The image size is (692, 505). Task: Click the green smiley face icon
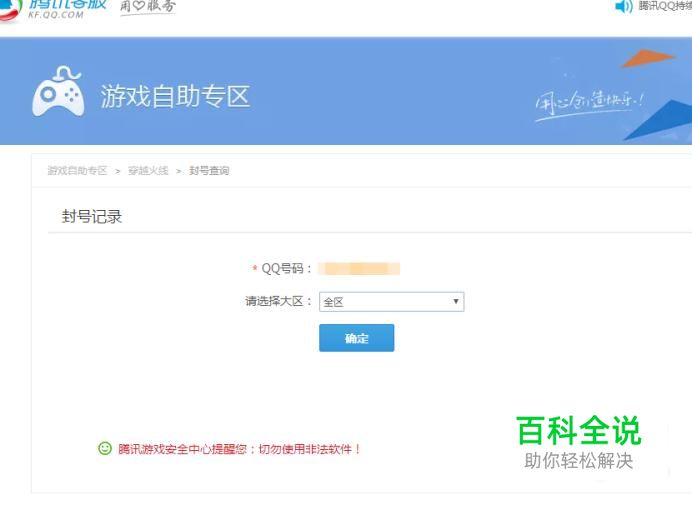click(x=105, y=448)
